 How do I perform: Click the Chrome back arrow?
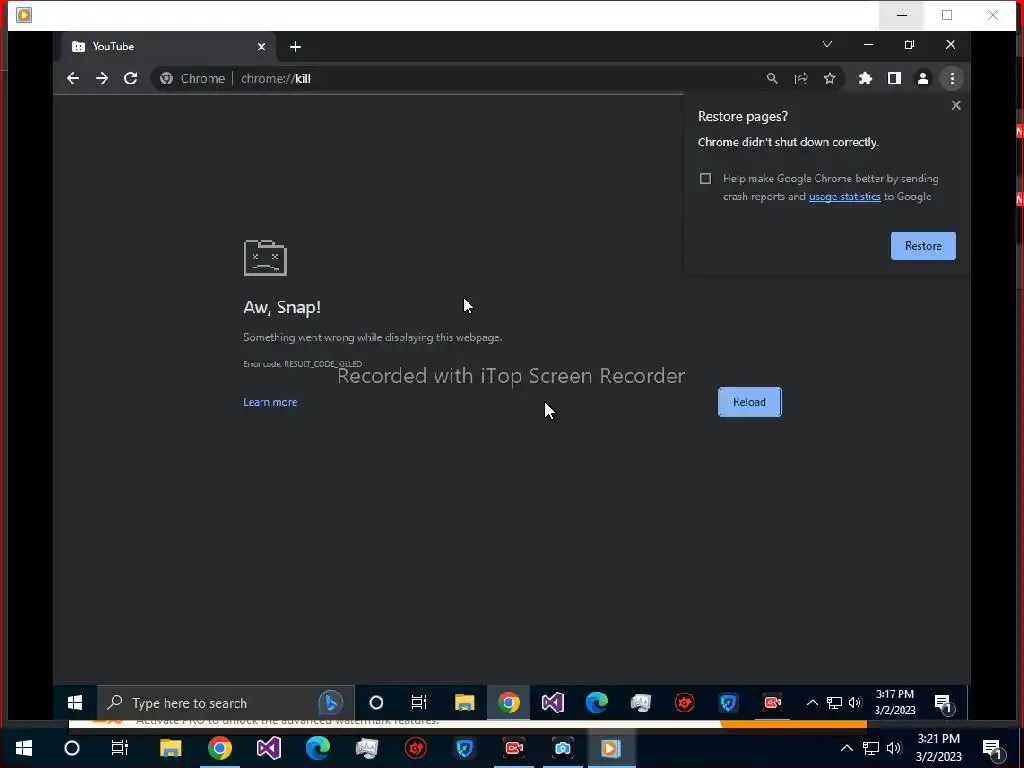pyautogui.click(x=73, y=78)
